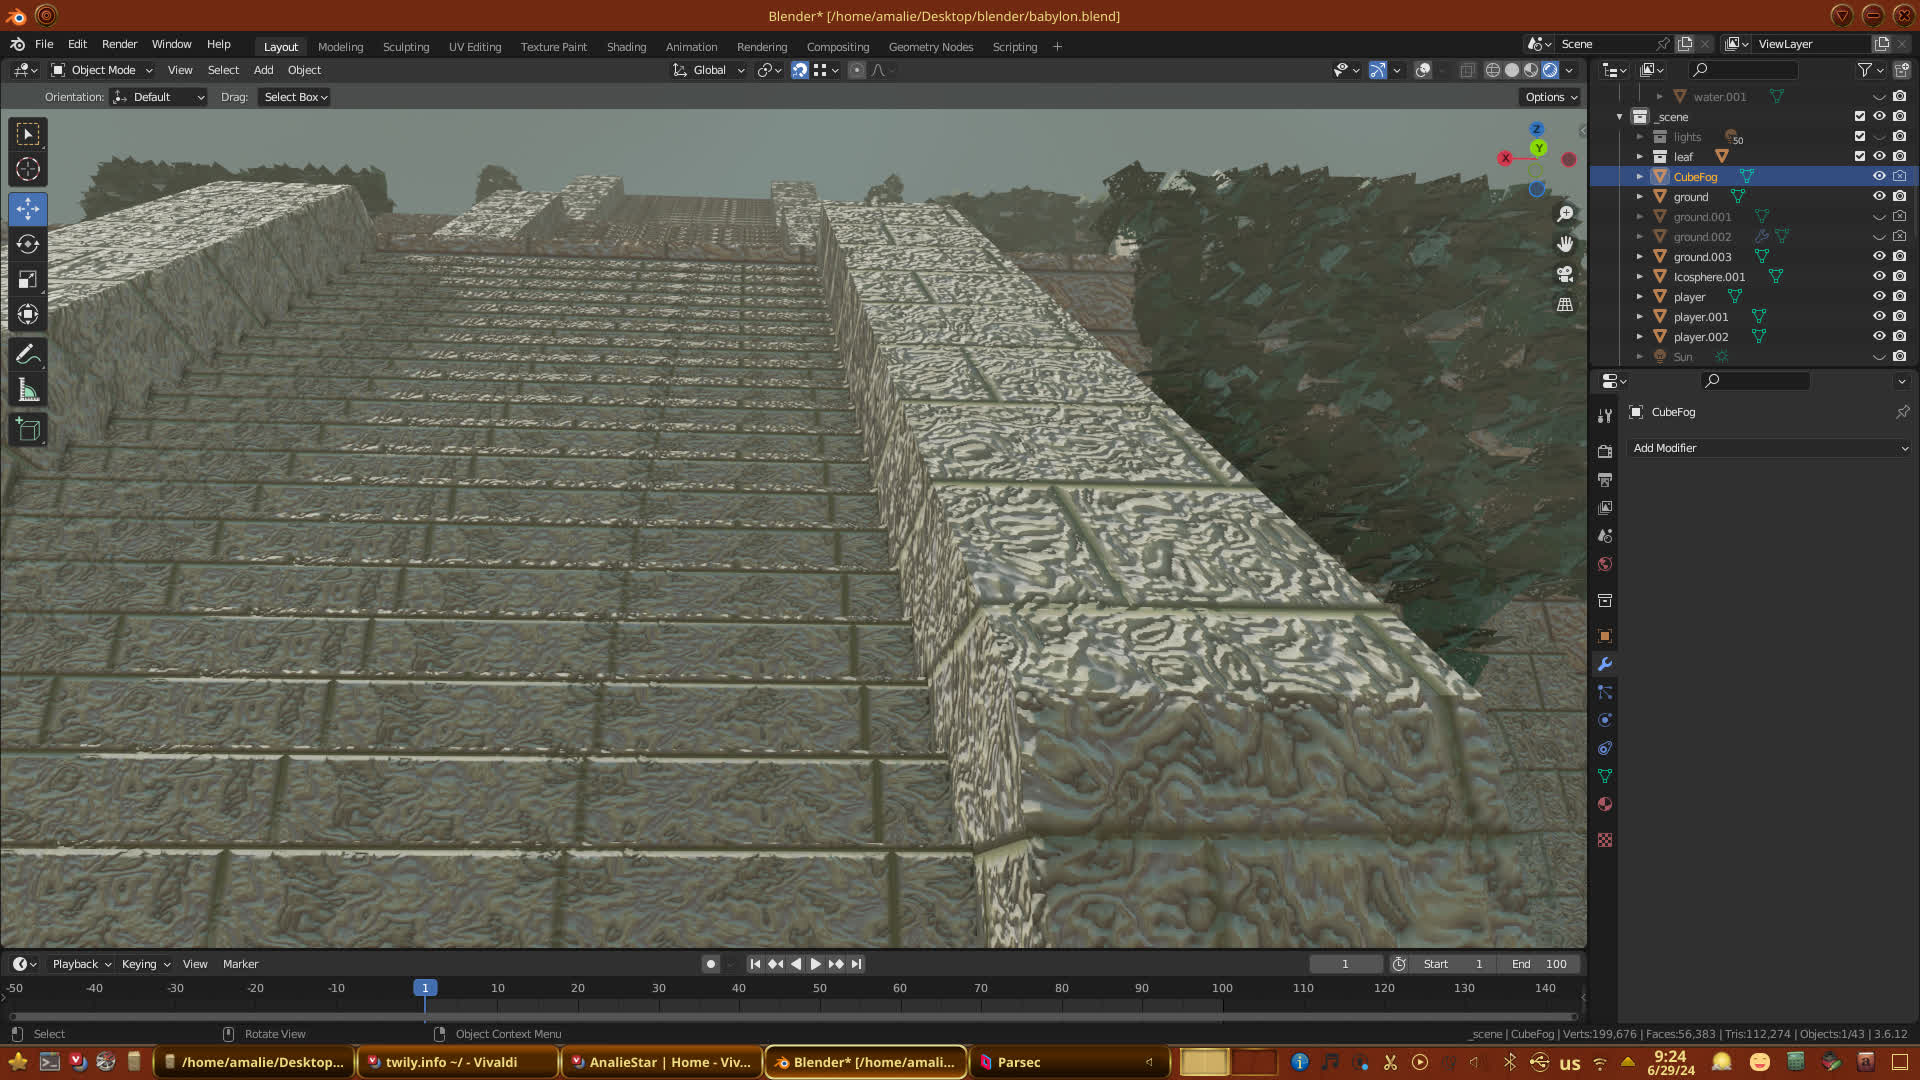This screenshot has width=1920, height=1080.
Task: Open the Material properties tab
Action: click(x=1605, y=804)
